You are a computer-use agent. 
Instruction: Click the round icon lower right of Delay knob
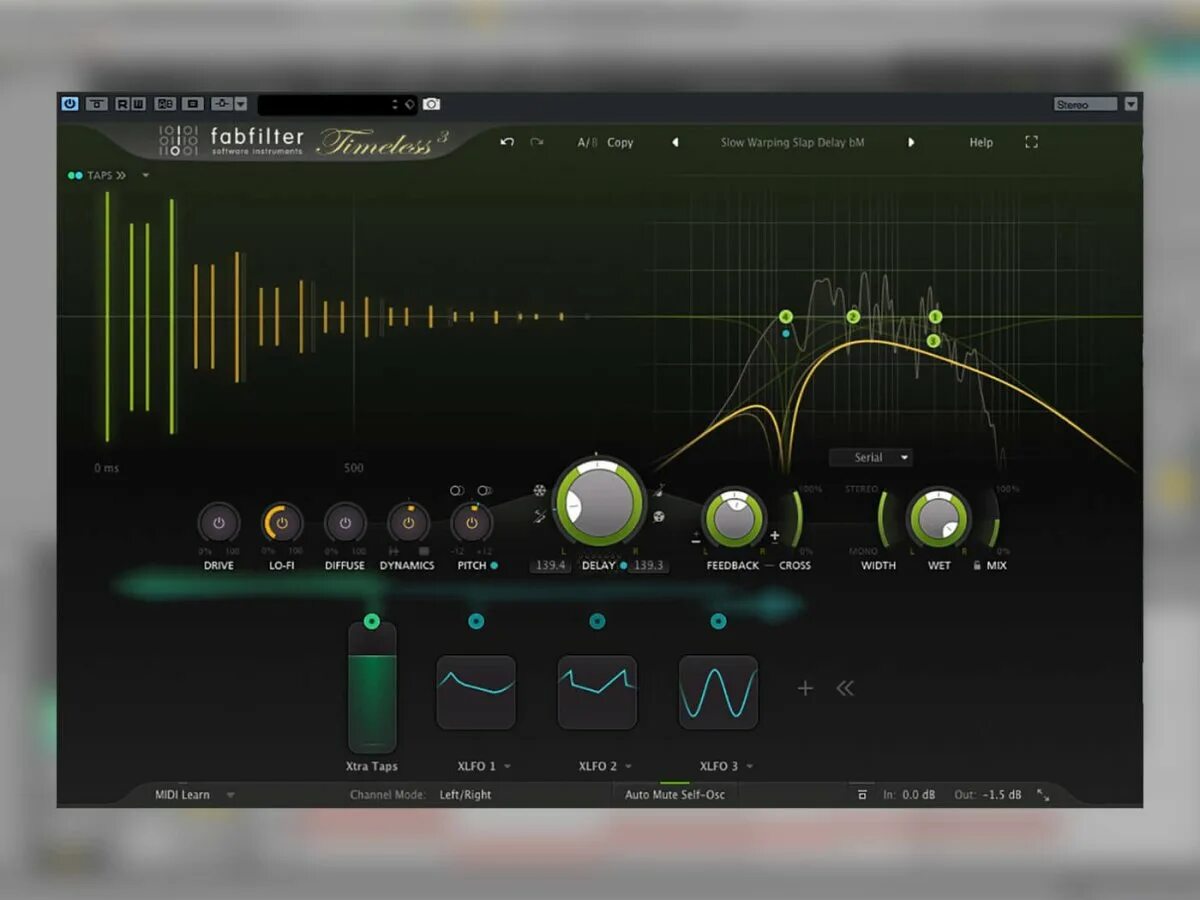pos(660,517)
